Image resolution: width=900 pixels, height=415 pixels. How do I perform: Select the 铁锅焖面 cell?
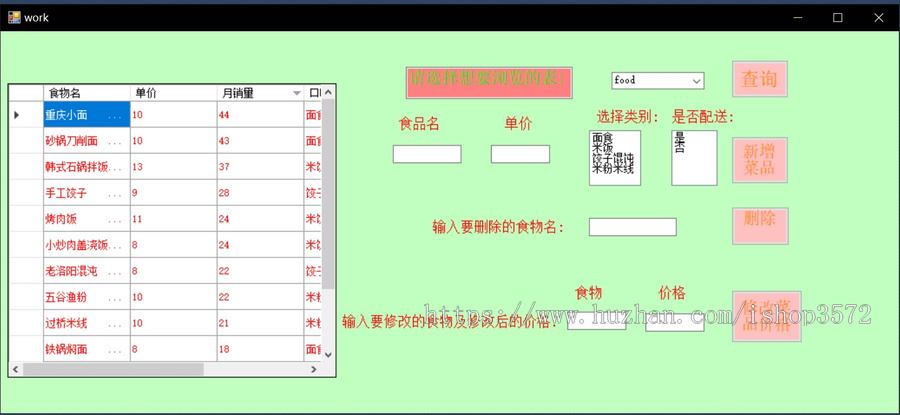(87, 349)
